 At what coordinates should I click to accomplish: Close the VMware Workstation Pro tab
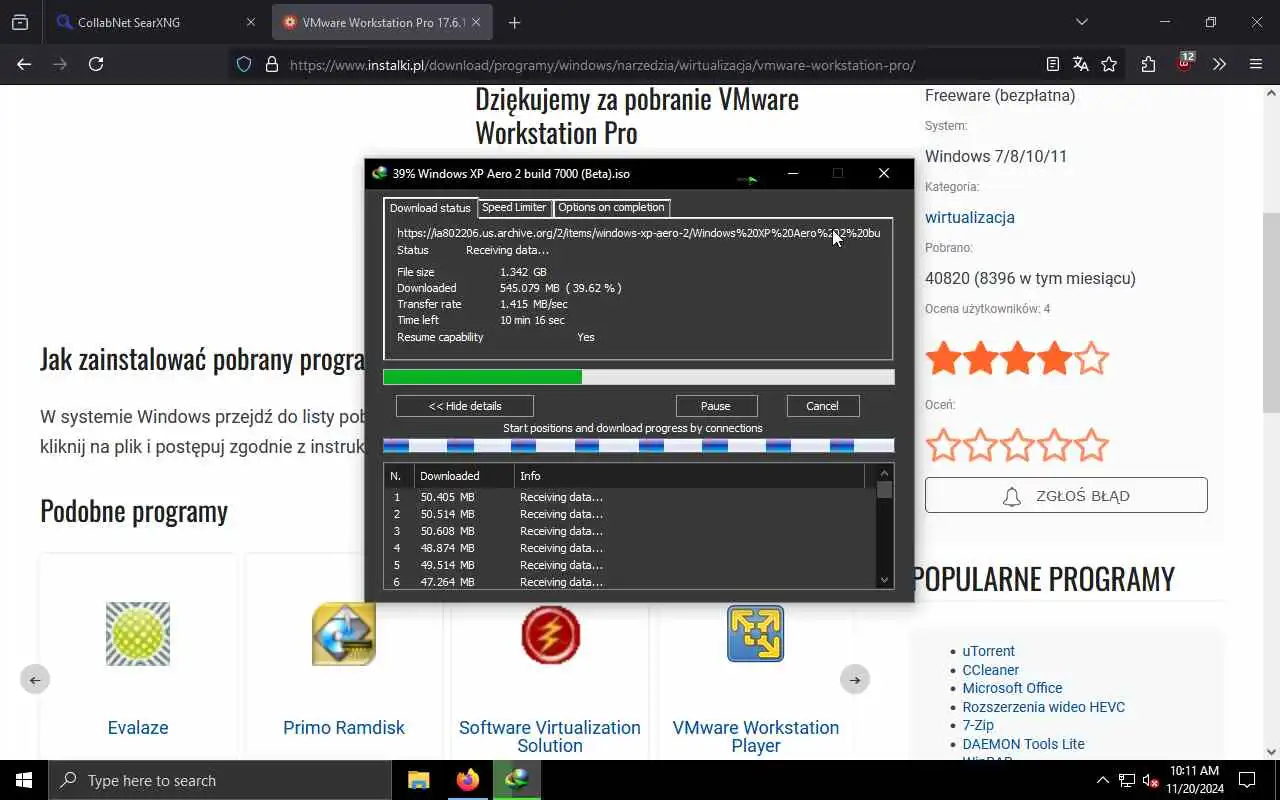pos(476,22)
